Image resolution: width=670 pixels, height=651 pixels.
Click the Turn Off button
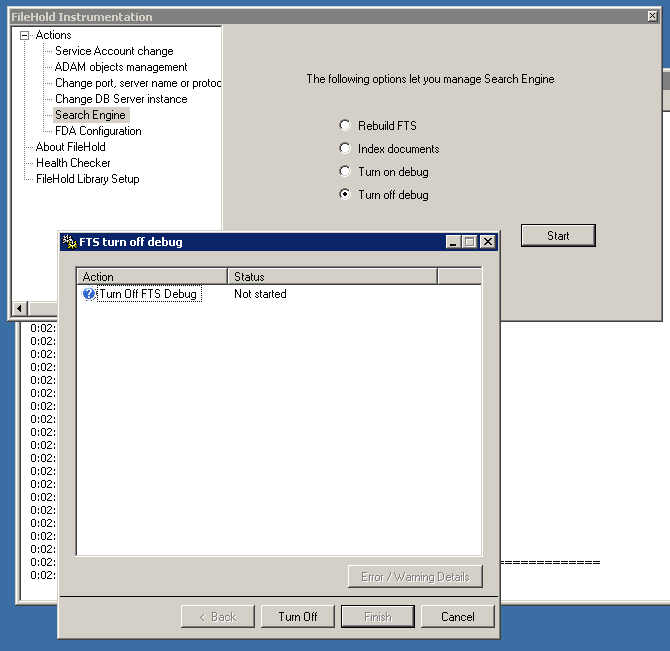pos(298,616)
